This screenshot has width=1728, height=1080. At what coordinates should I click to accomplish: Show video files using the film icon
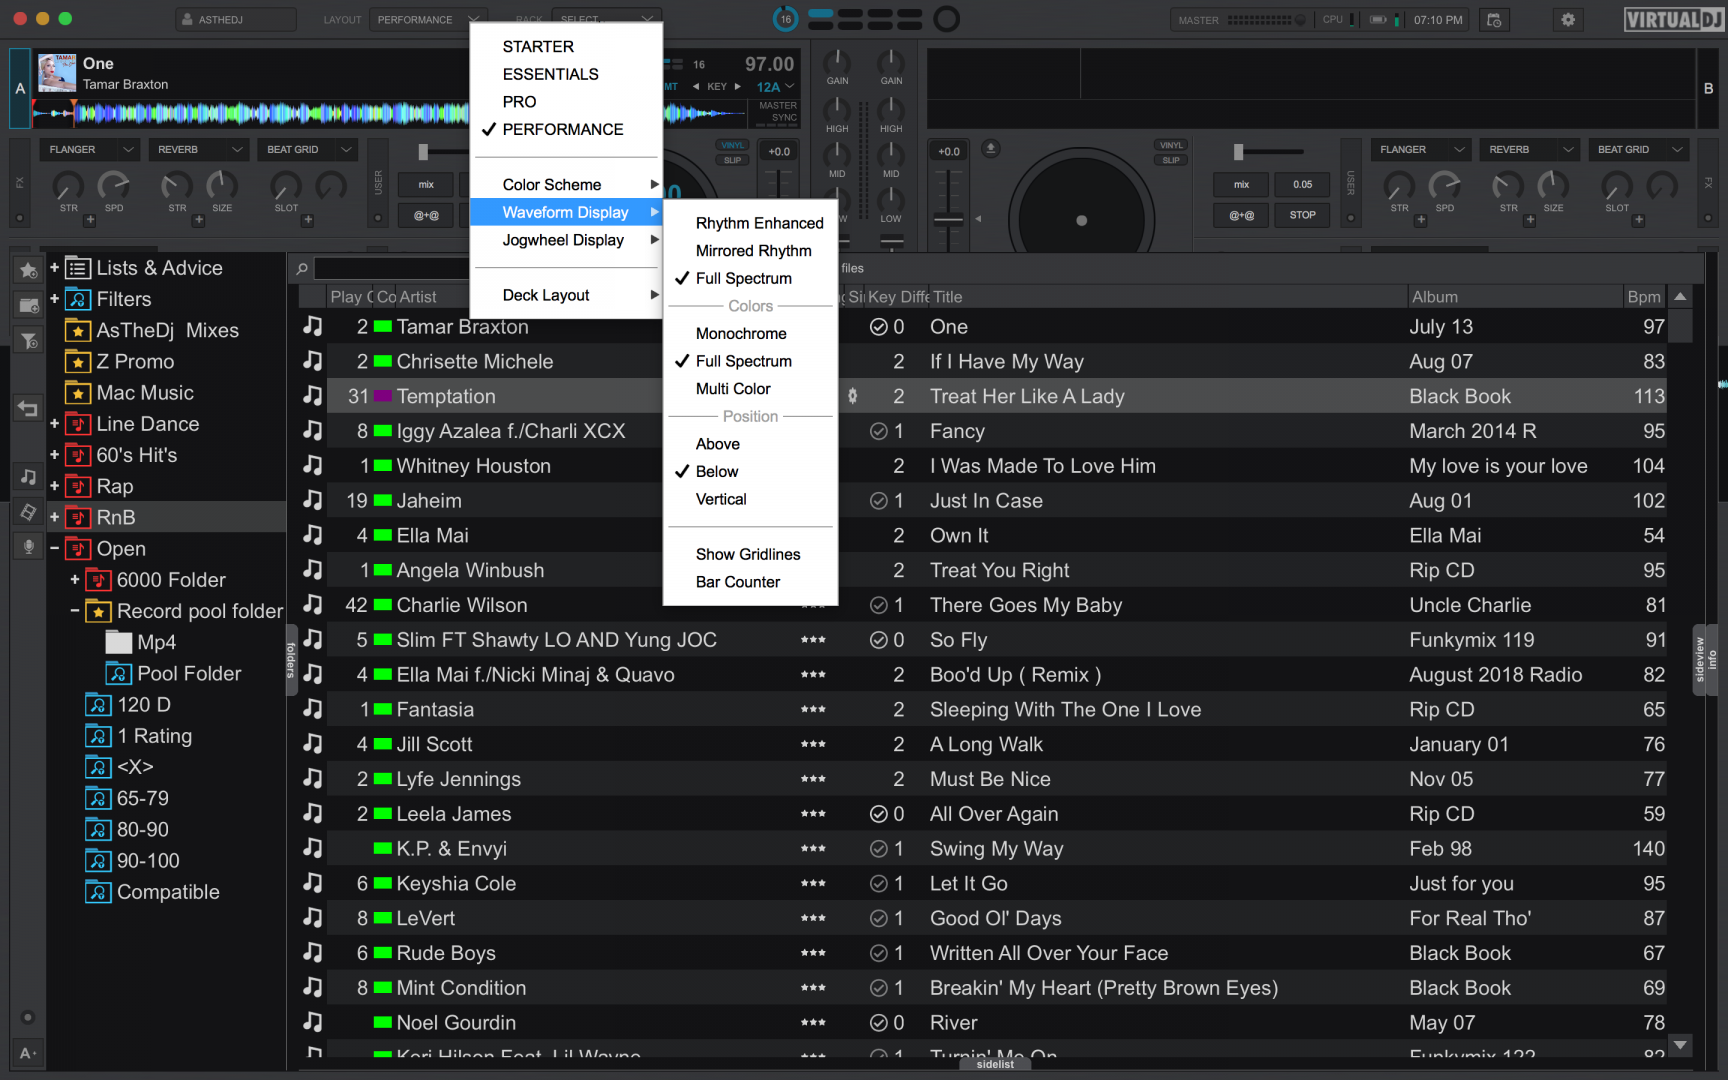tap(28, 512)
